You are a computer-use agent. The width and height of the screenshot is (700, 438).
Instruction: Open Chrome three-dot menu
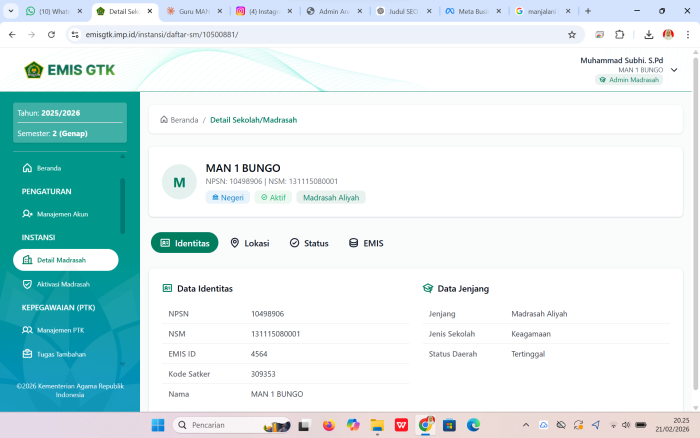pyautogui.click(x=687, y=34)
